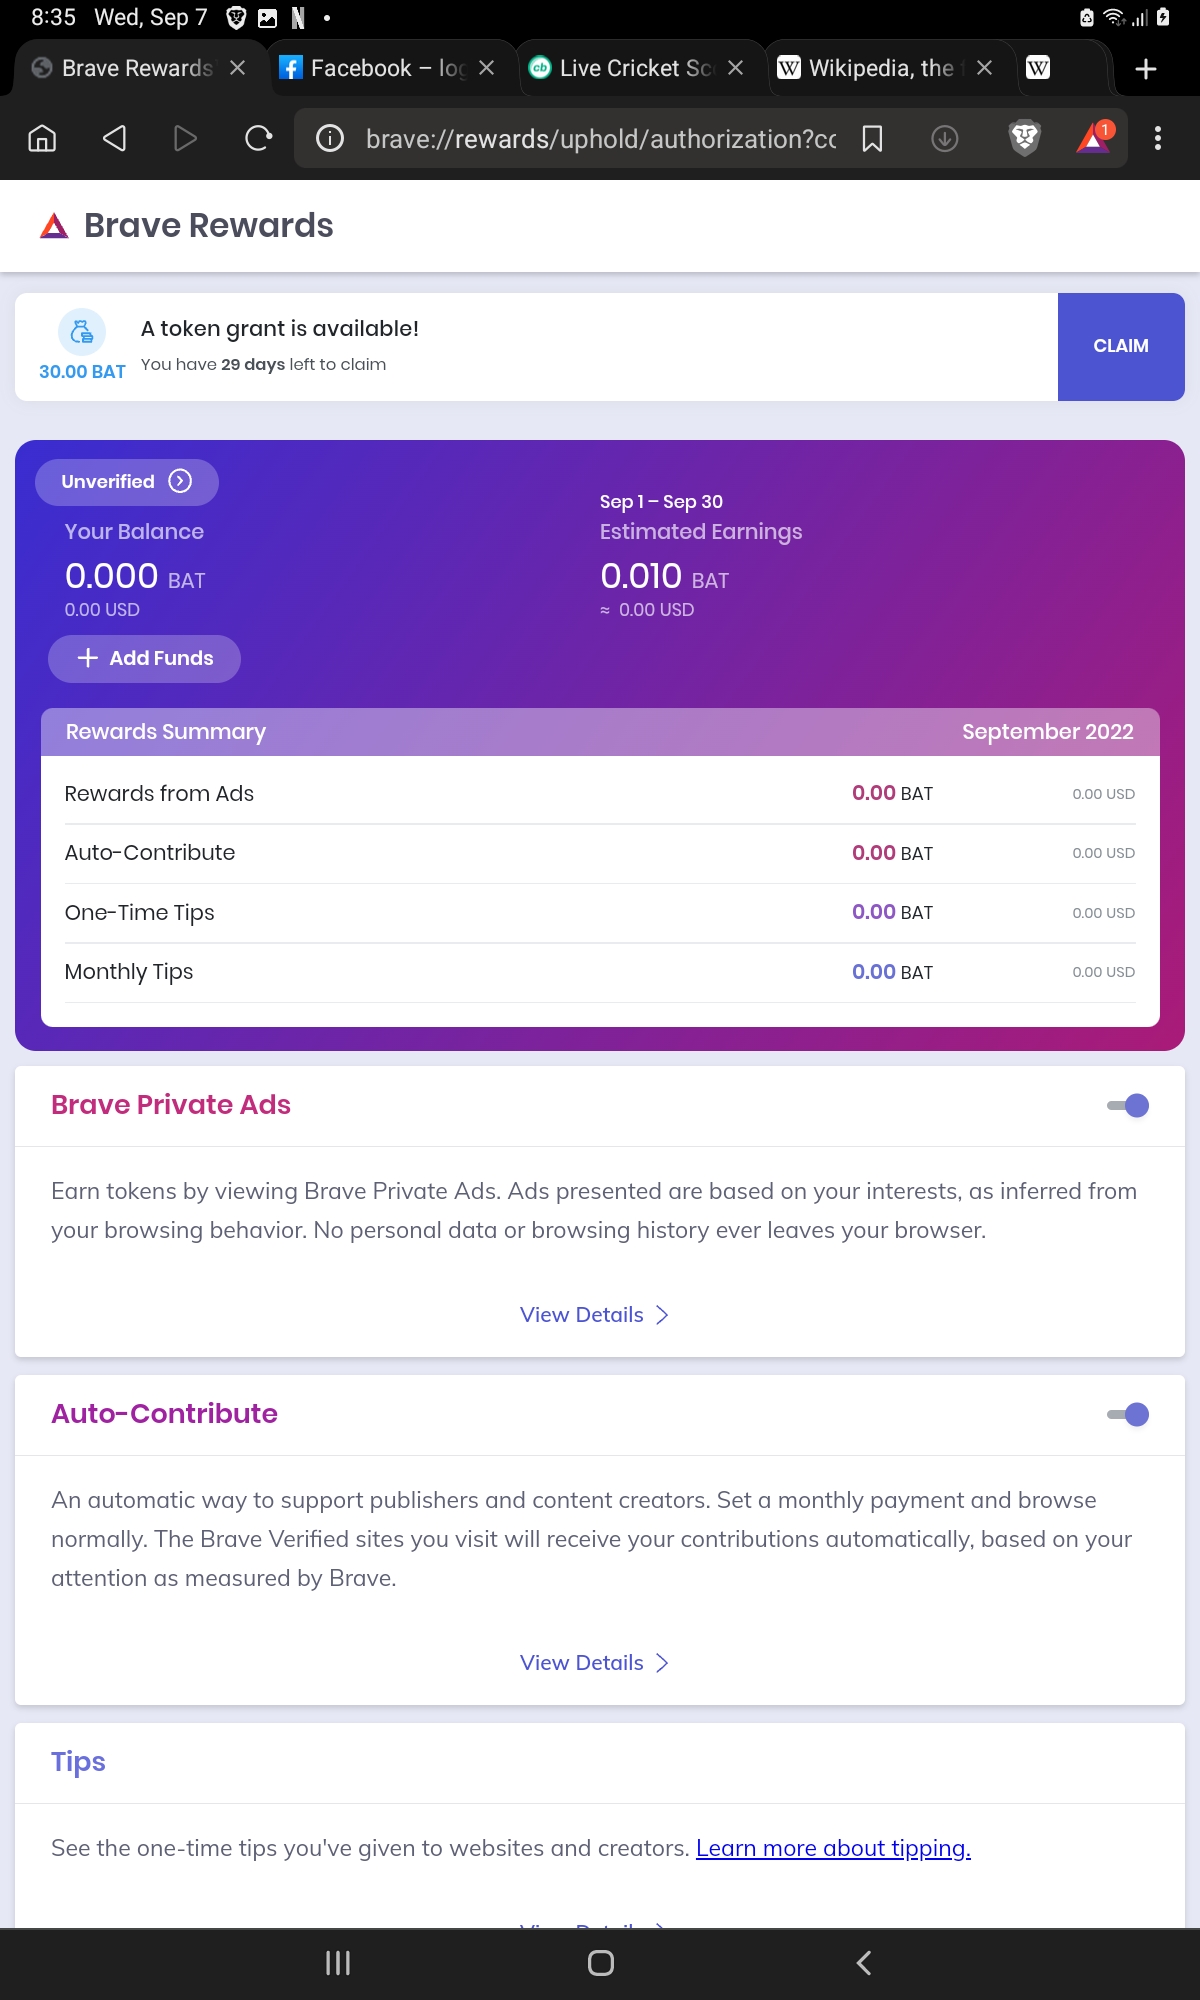1200x2000 pixels.
Task: Expand the Unverified wallet status
Action: (126, 481)
